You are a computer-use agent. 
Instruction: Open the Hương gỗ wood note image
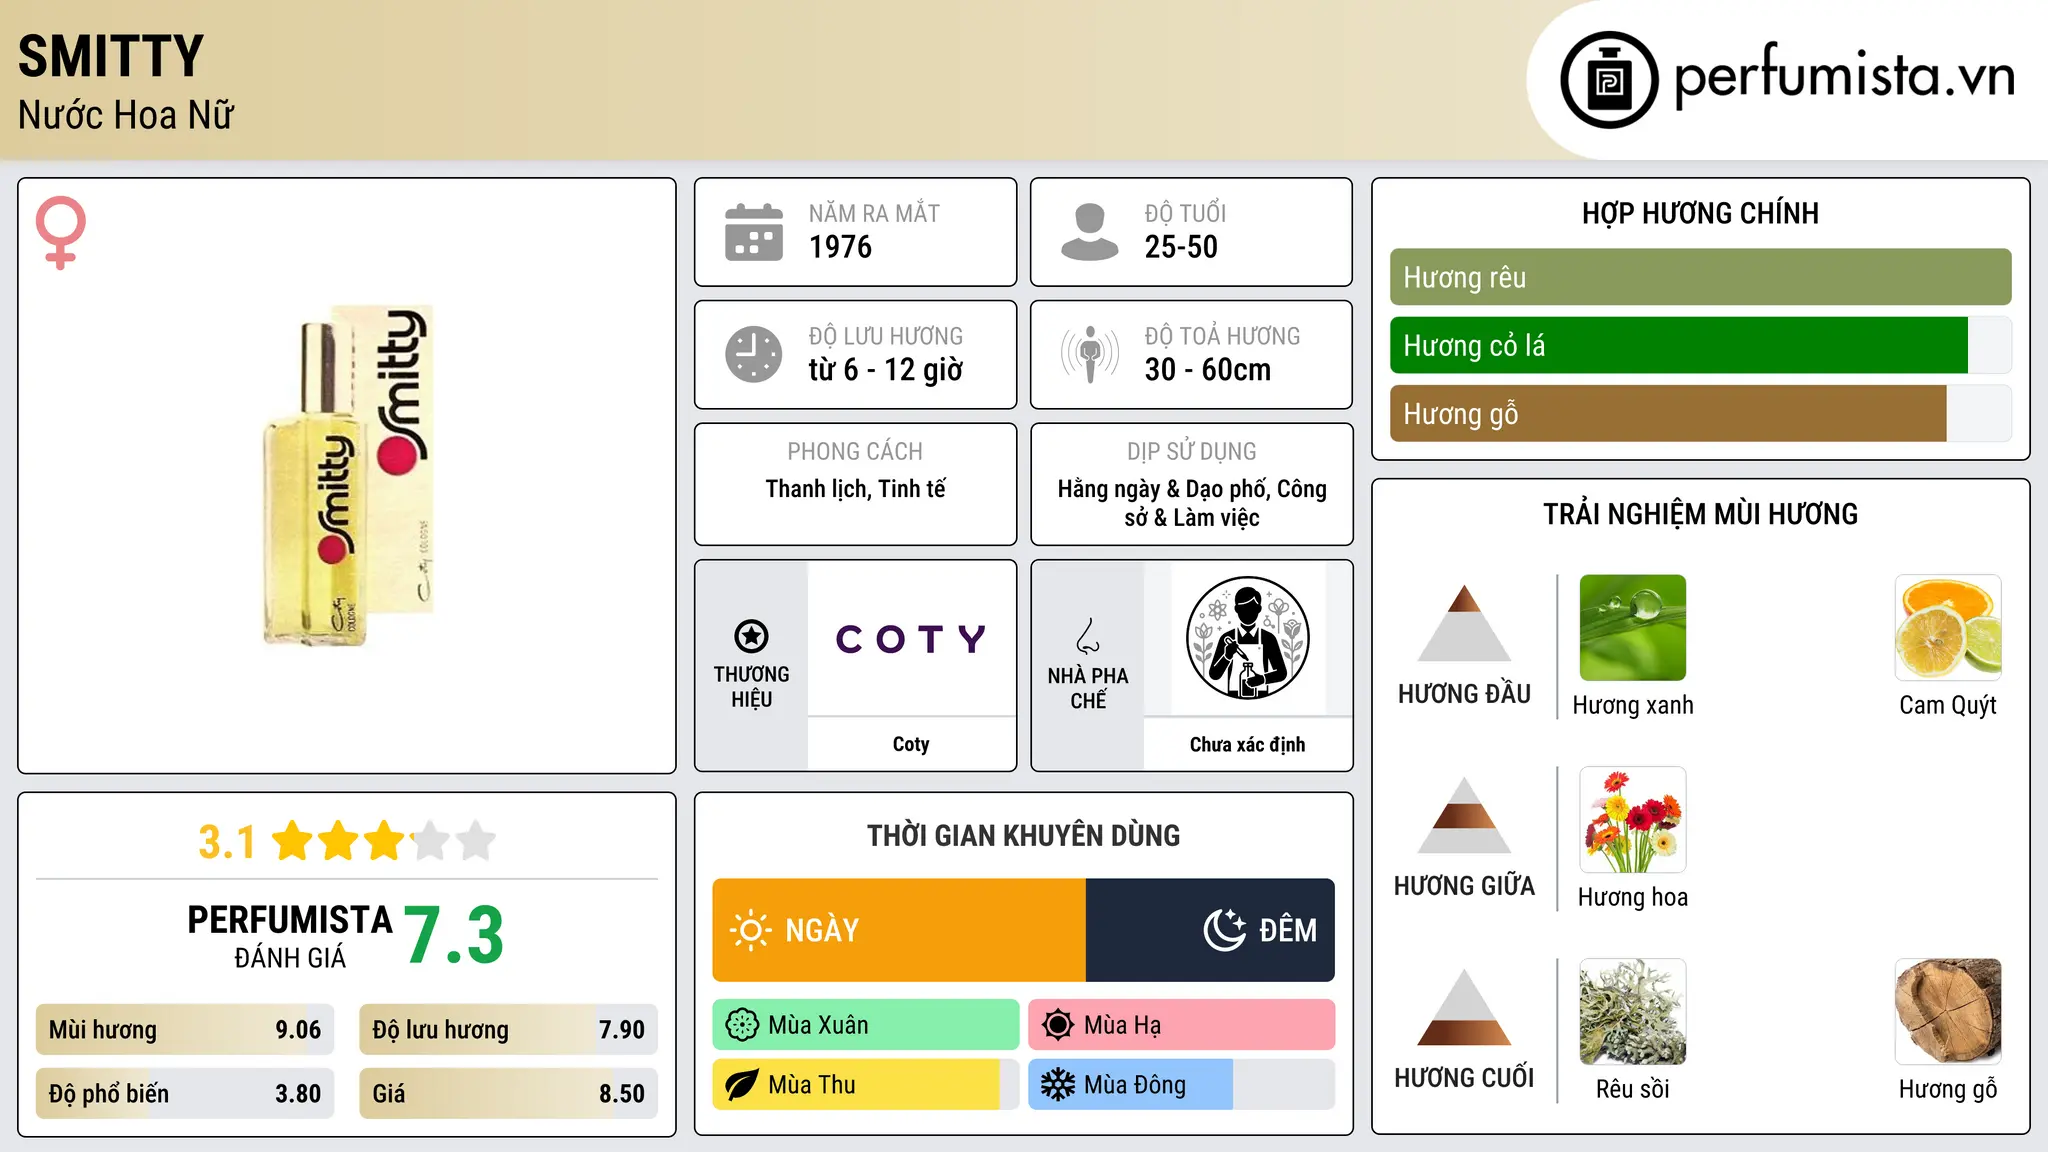point(1948,1012)
